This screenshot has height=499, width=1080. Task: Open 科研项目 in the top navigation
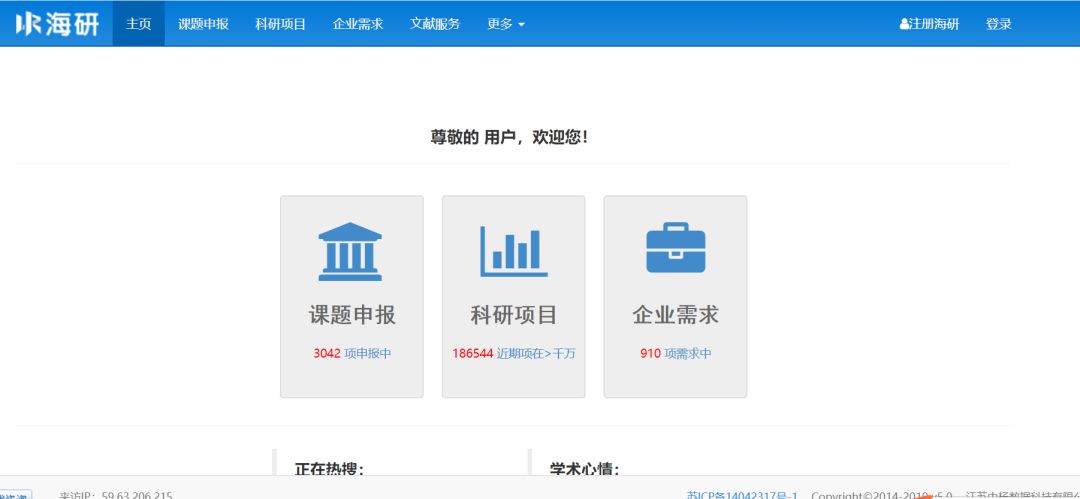(x=280, y=24)
